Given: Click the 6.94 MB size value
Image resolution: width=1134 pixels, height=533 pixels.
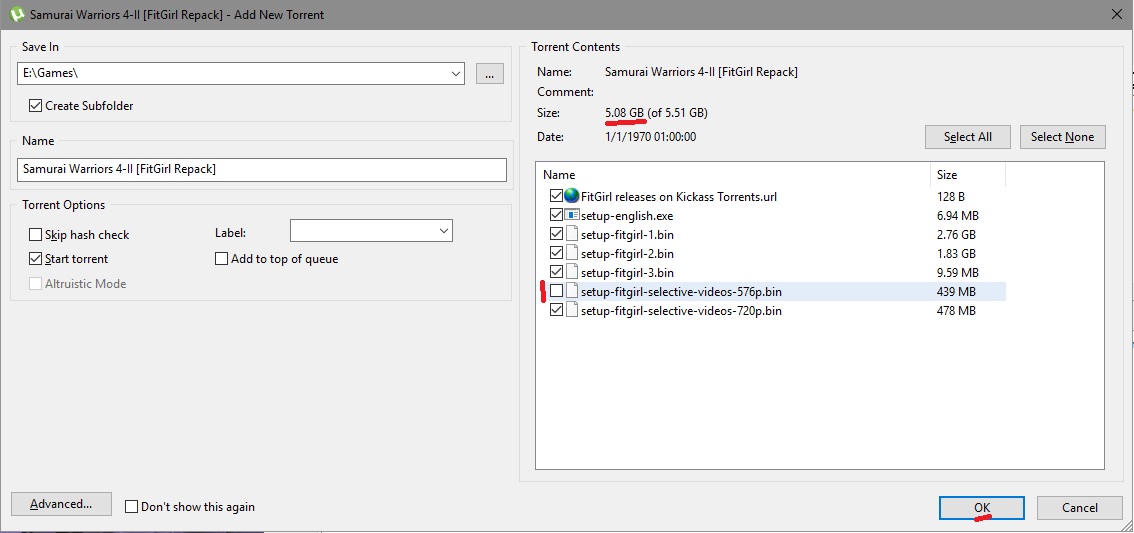Looking at the screenshot, I should click(x=958, y=216).
